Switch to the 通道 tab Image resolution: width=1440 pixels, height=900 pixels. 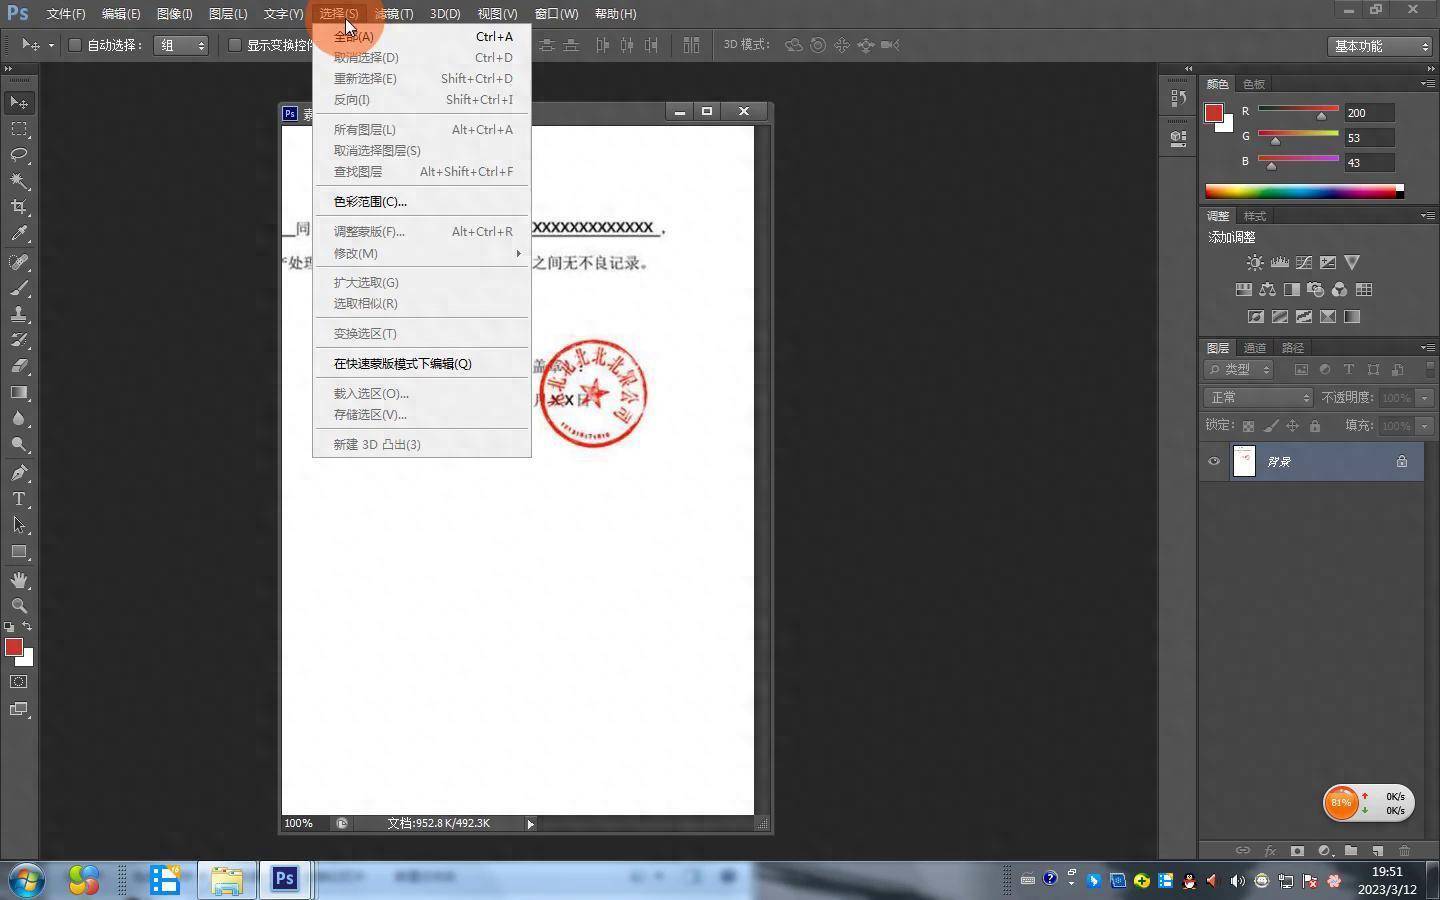(1255, 348)
